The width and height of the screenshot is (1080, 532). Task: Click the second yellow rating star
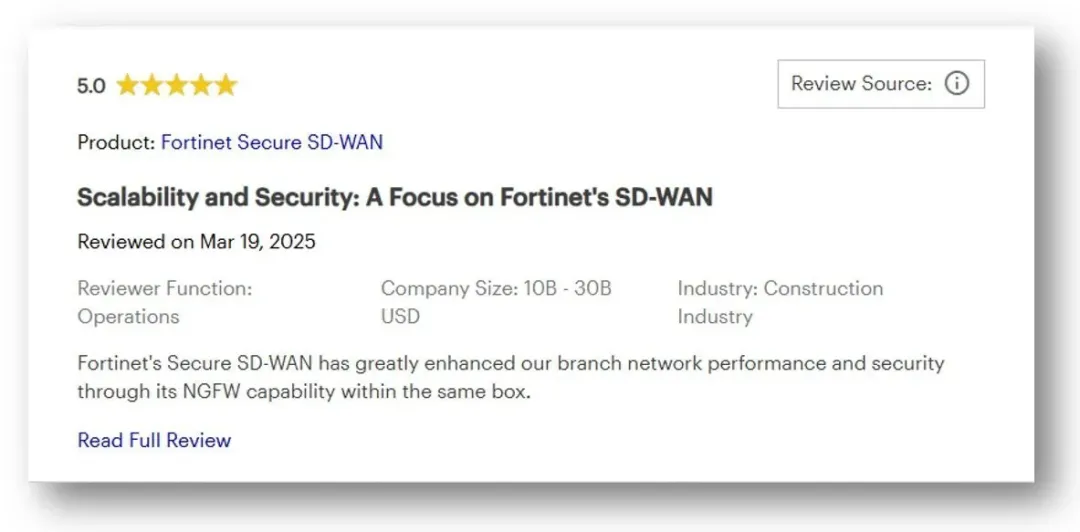point(152,85)
